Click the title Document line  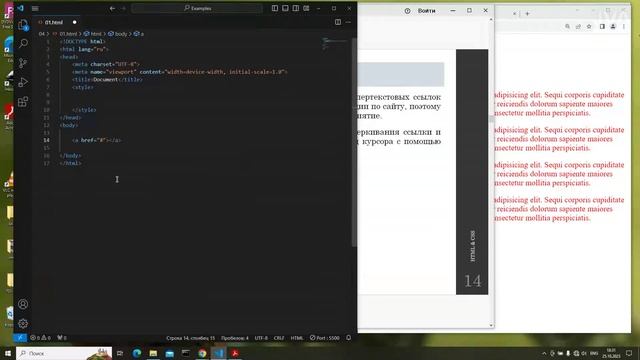point(107,80)
